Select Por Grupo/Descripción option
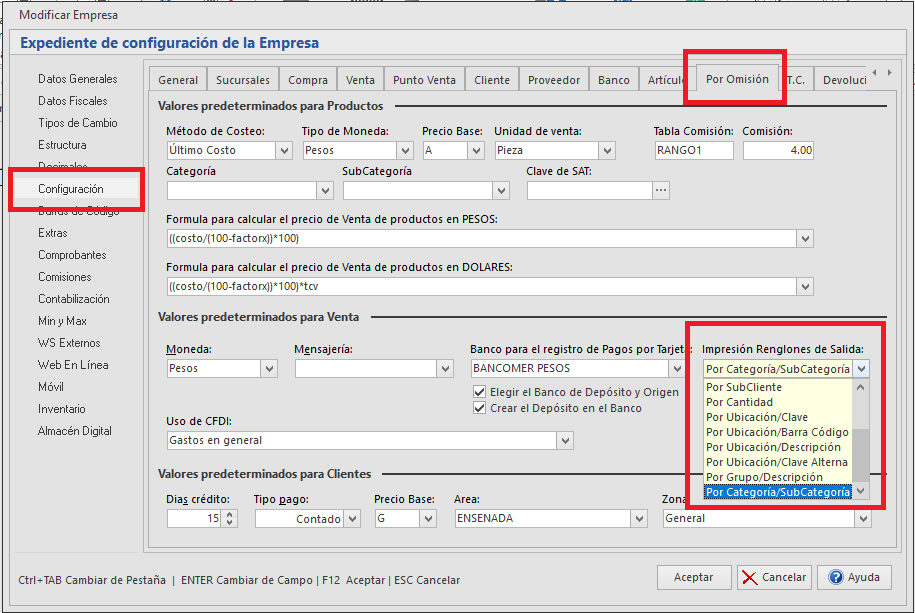915x613 pixels. (x=764, y=477)
